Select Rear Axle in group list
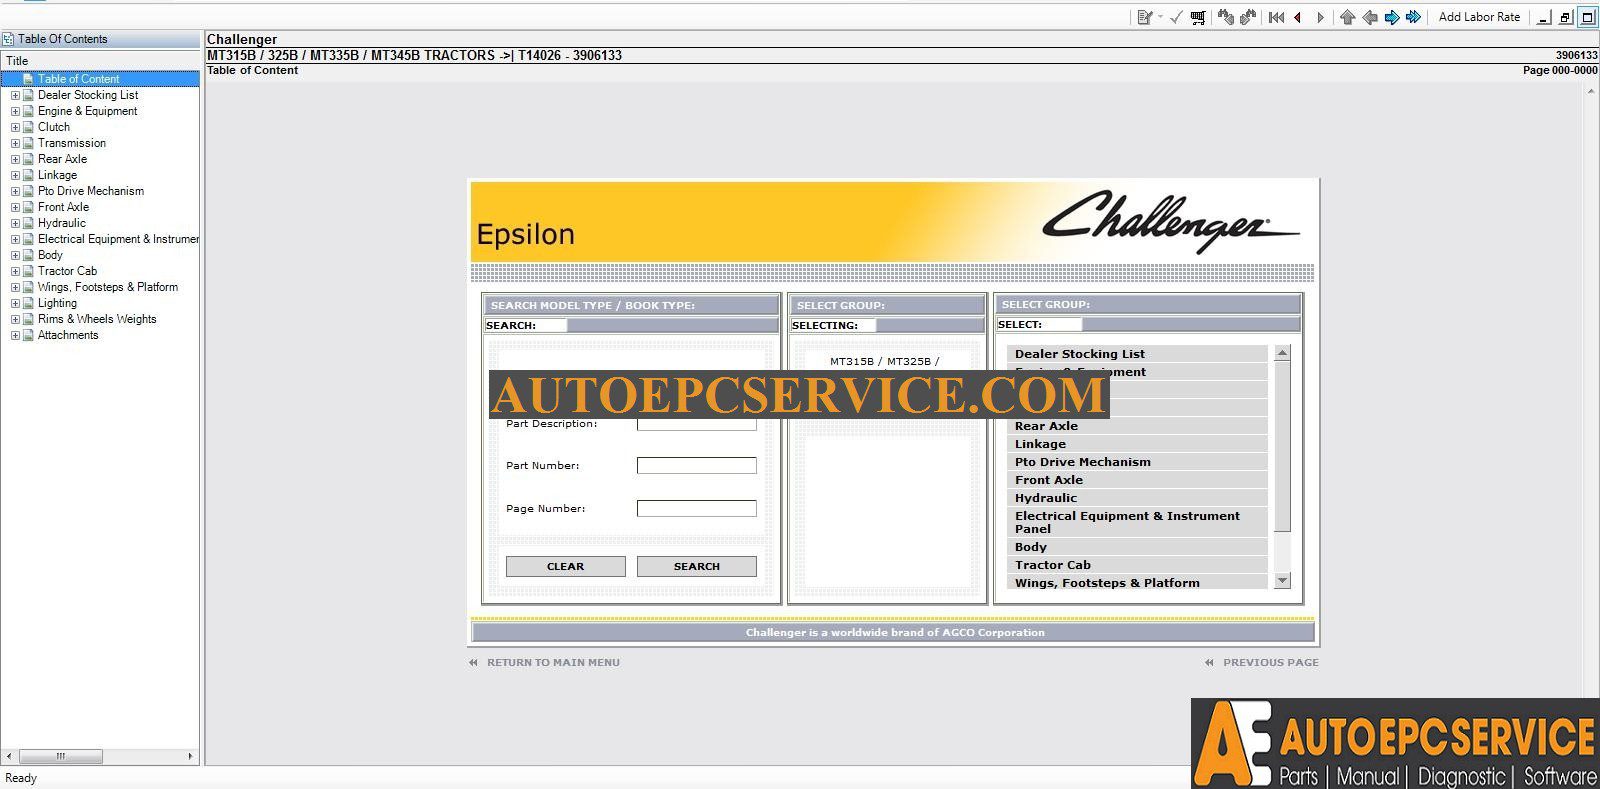1600x789 pixels. [1137, 426]
